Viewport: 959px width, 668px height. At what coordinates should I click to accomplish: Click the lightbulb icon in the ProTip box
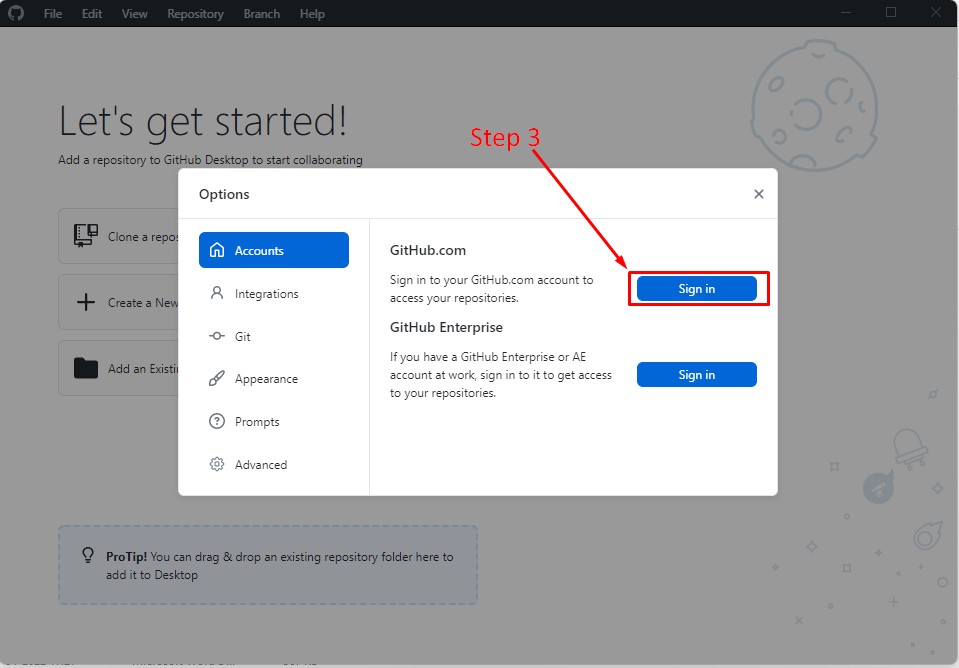pyautogui.click(x=88, y=555)
